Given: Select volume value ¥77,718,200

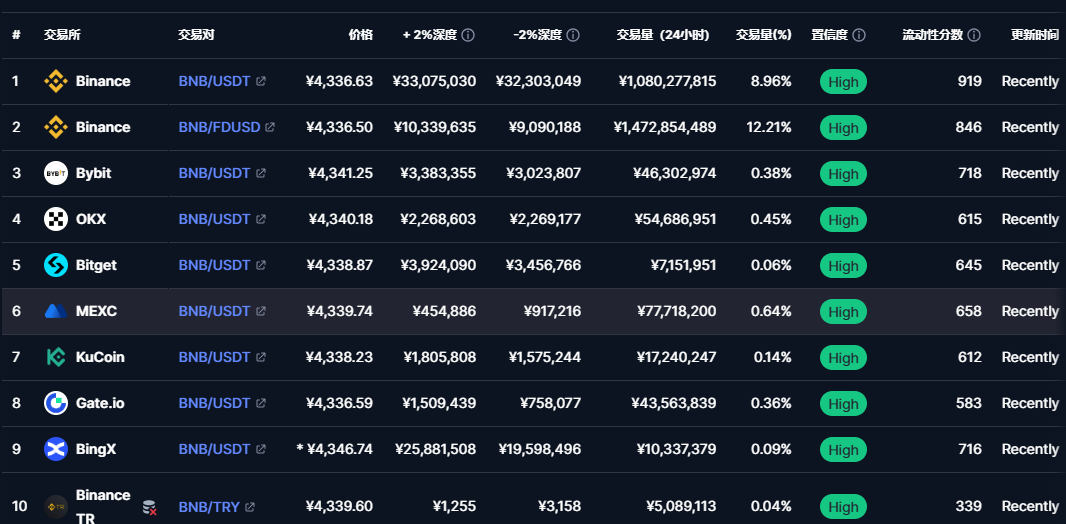Looking at the screenshot, I should point(676,311).
